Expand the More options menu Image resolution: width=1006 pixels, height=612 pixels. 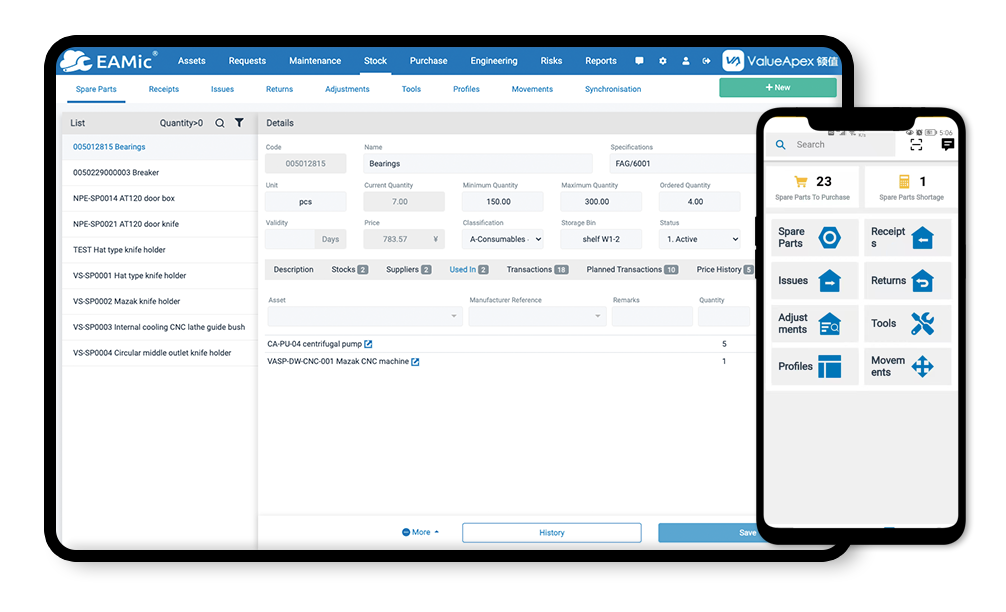click(420, 532)
